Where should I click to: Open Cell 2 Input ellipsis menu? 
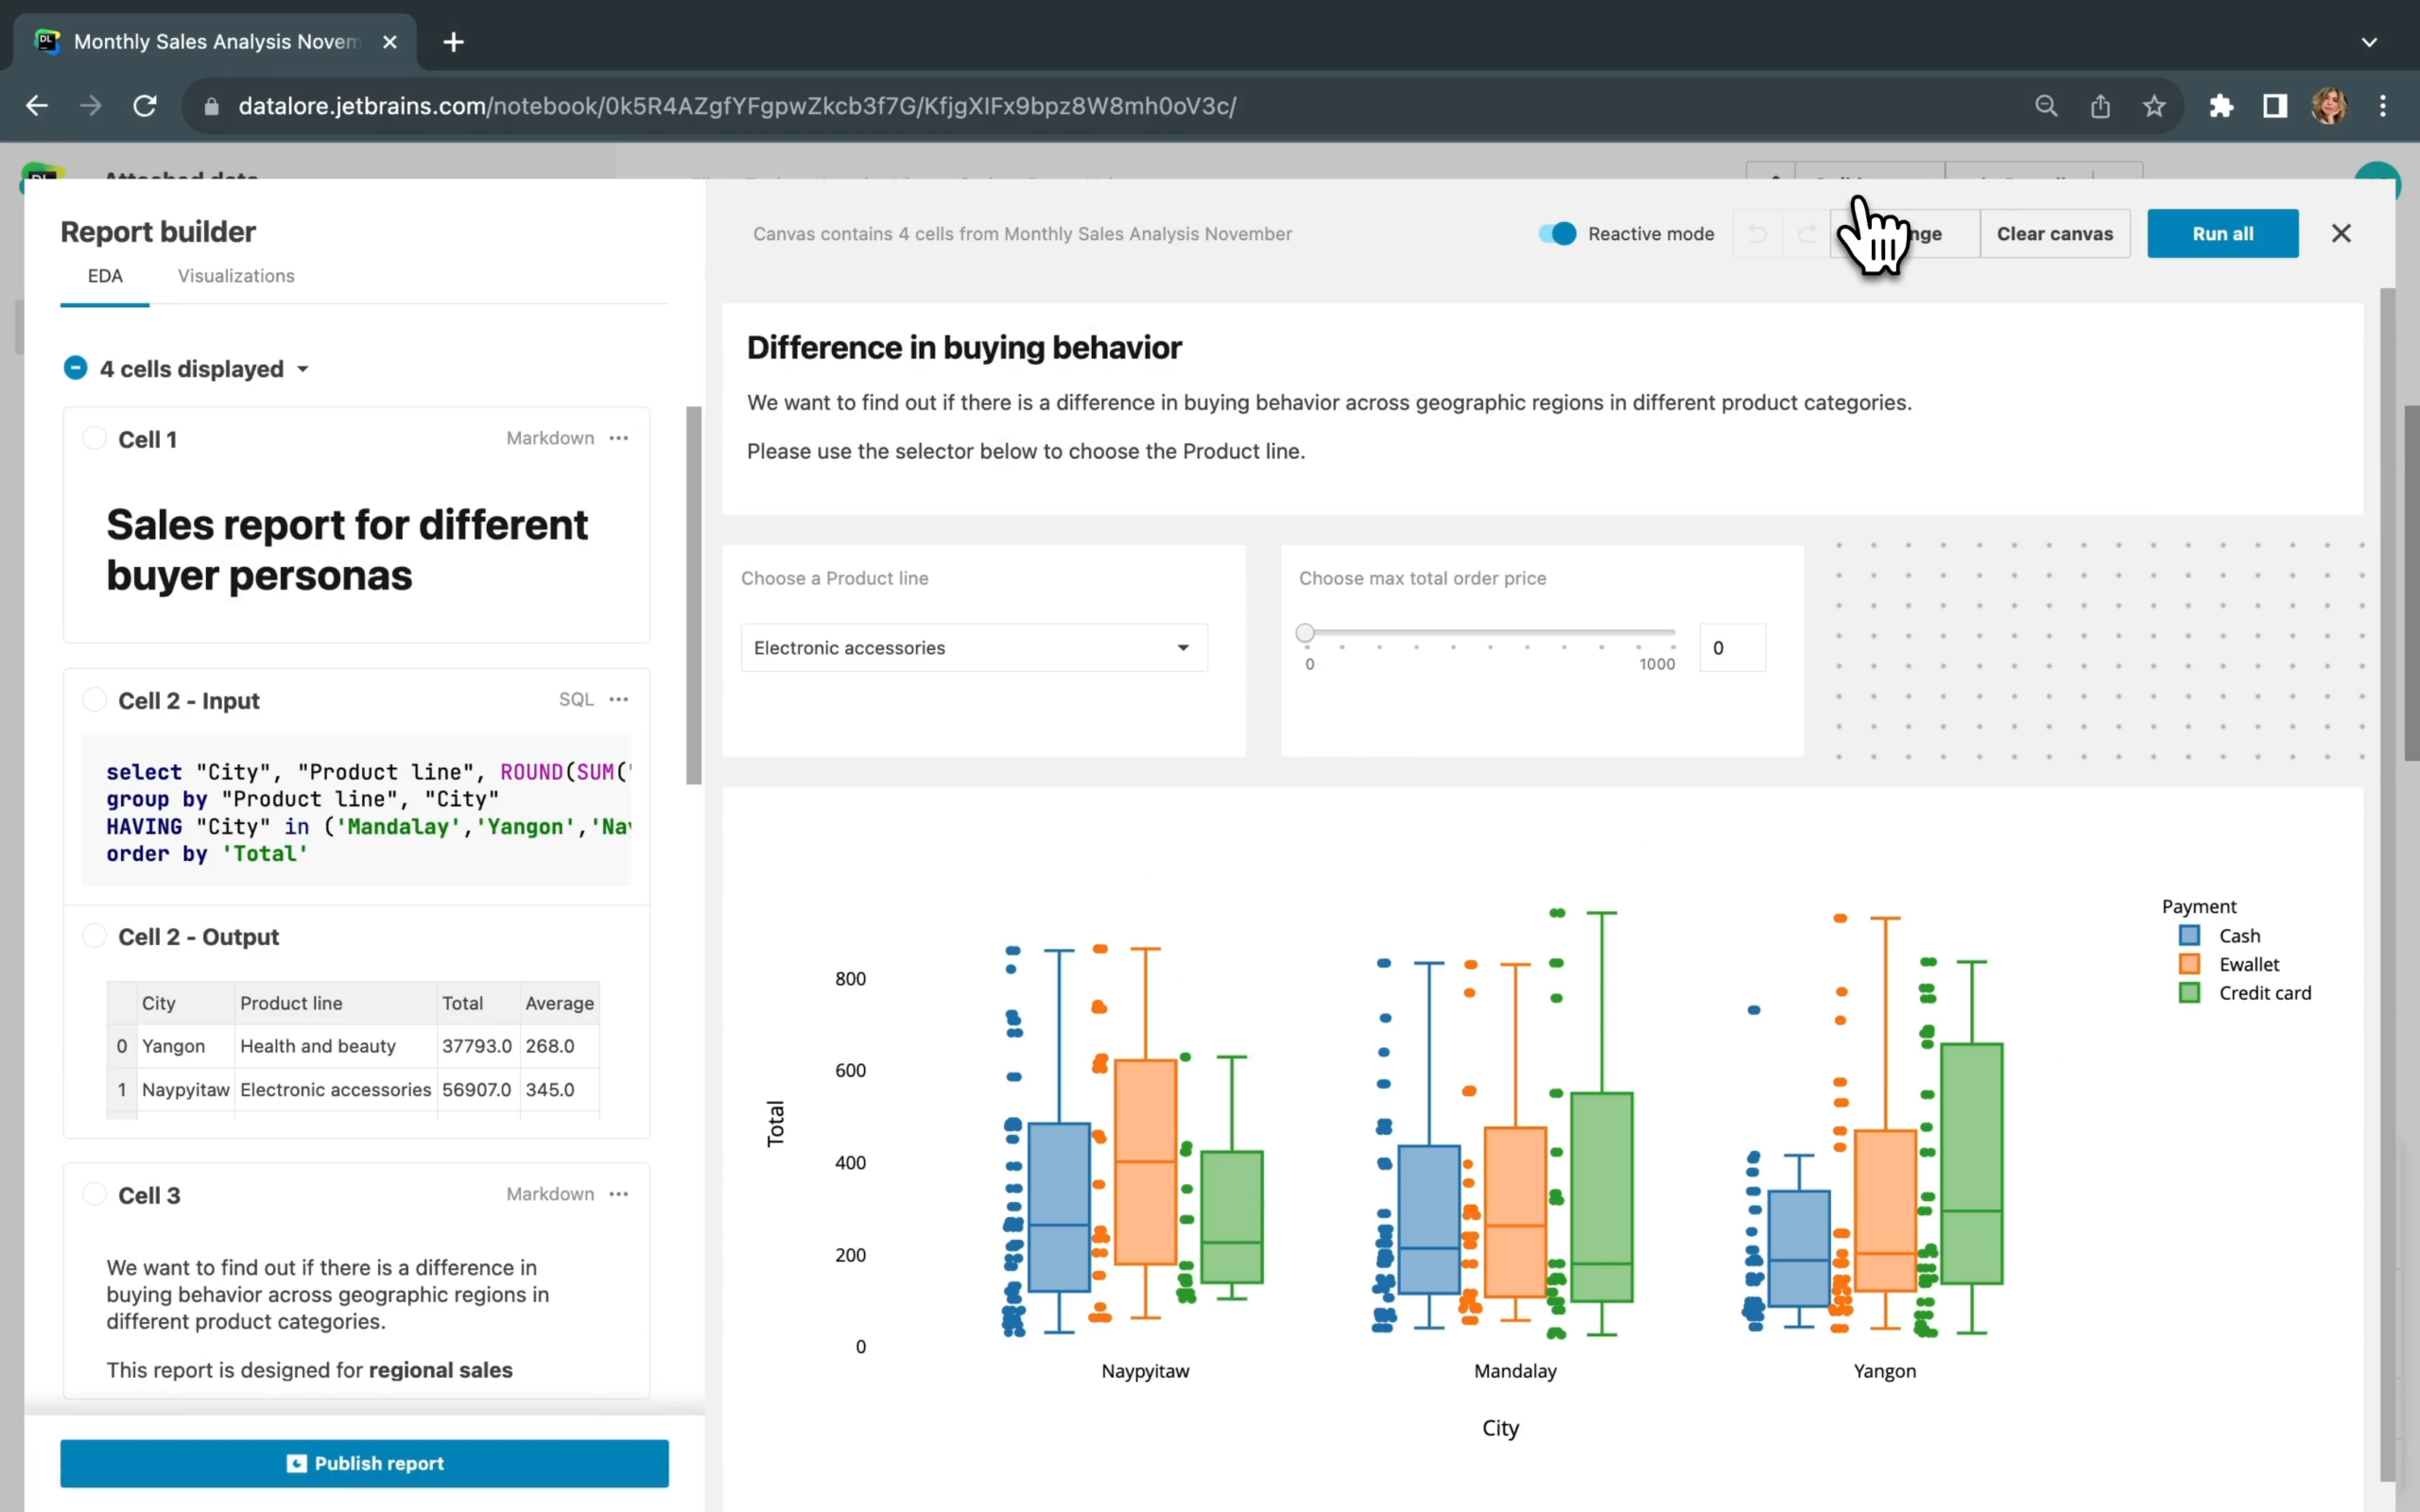[619, 699]
